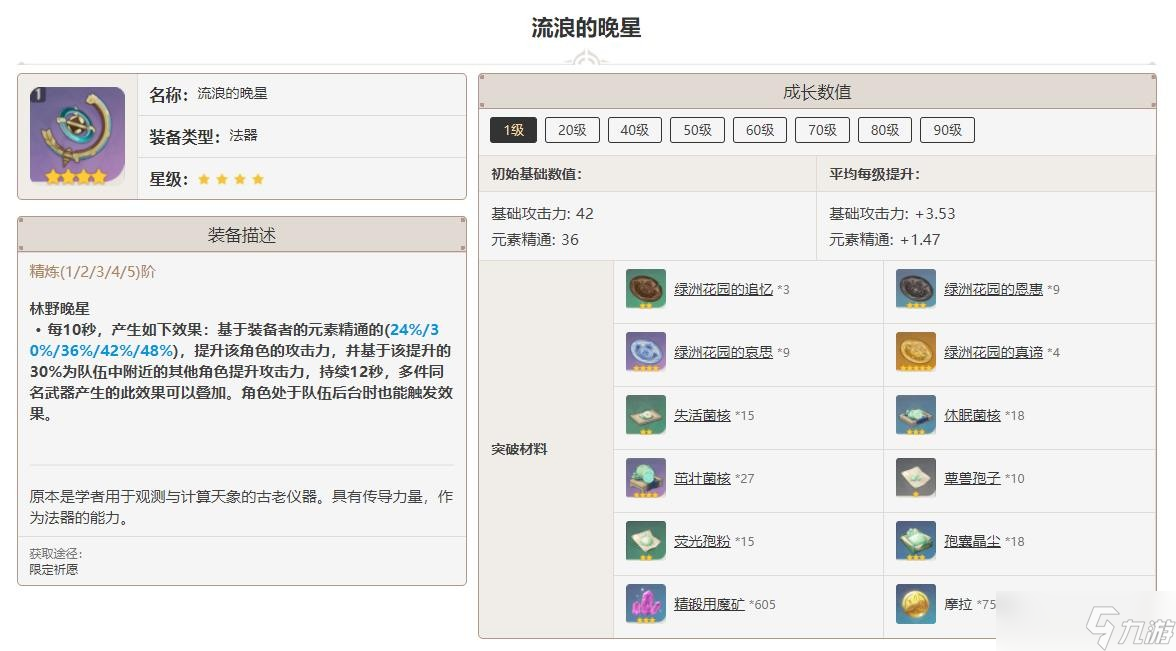Switch to the 20级 level tab
Viewport: 1176px width, 651px height.
(x=572, y=130)
